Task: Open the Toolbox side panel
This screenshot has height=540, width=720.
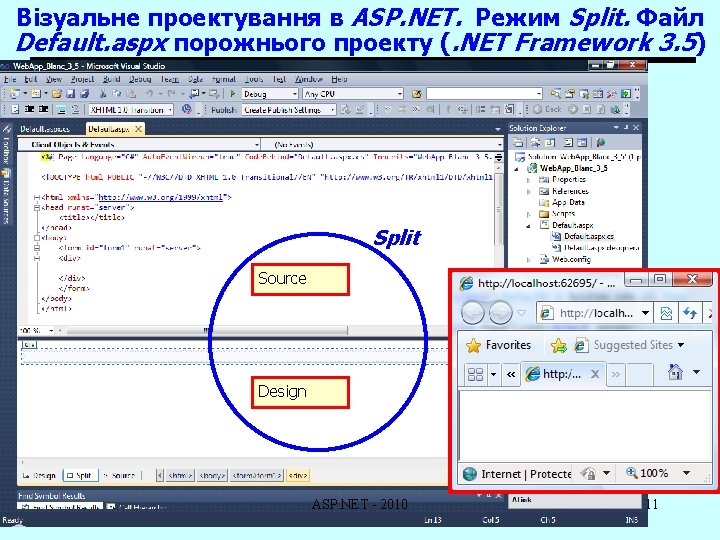Action: point(6,145)
